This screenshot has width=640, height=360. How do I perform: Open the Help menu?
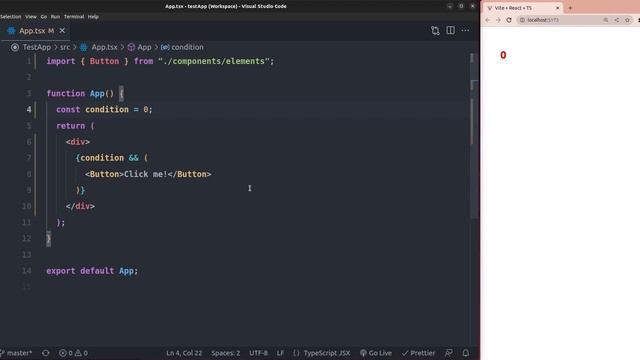point(93,17)
